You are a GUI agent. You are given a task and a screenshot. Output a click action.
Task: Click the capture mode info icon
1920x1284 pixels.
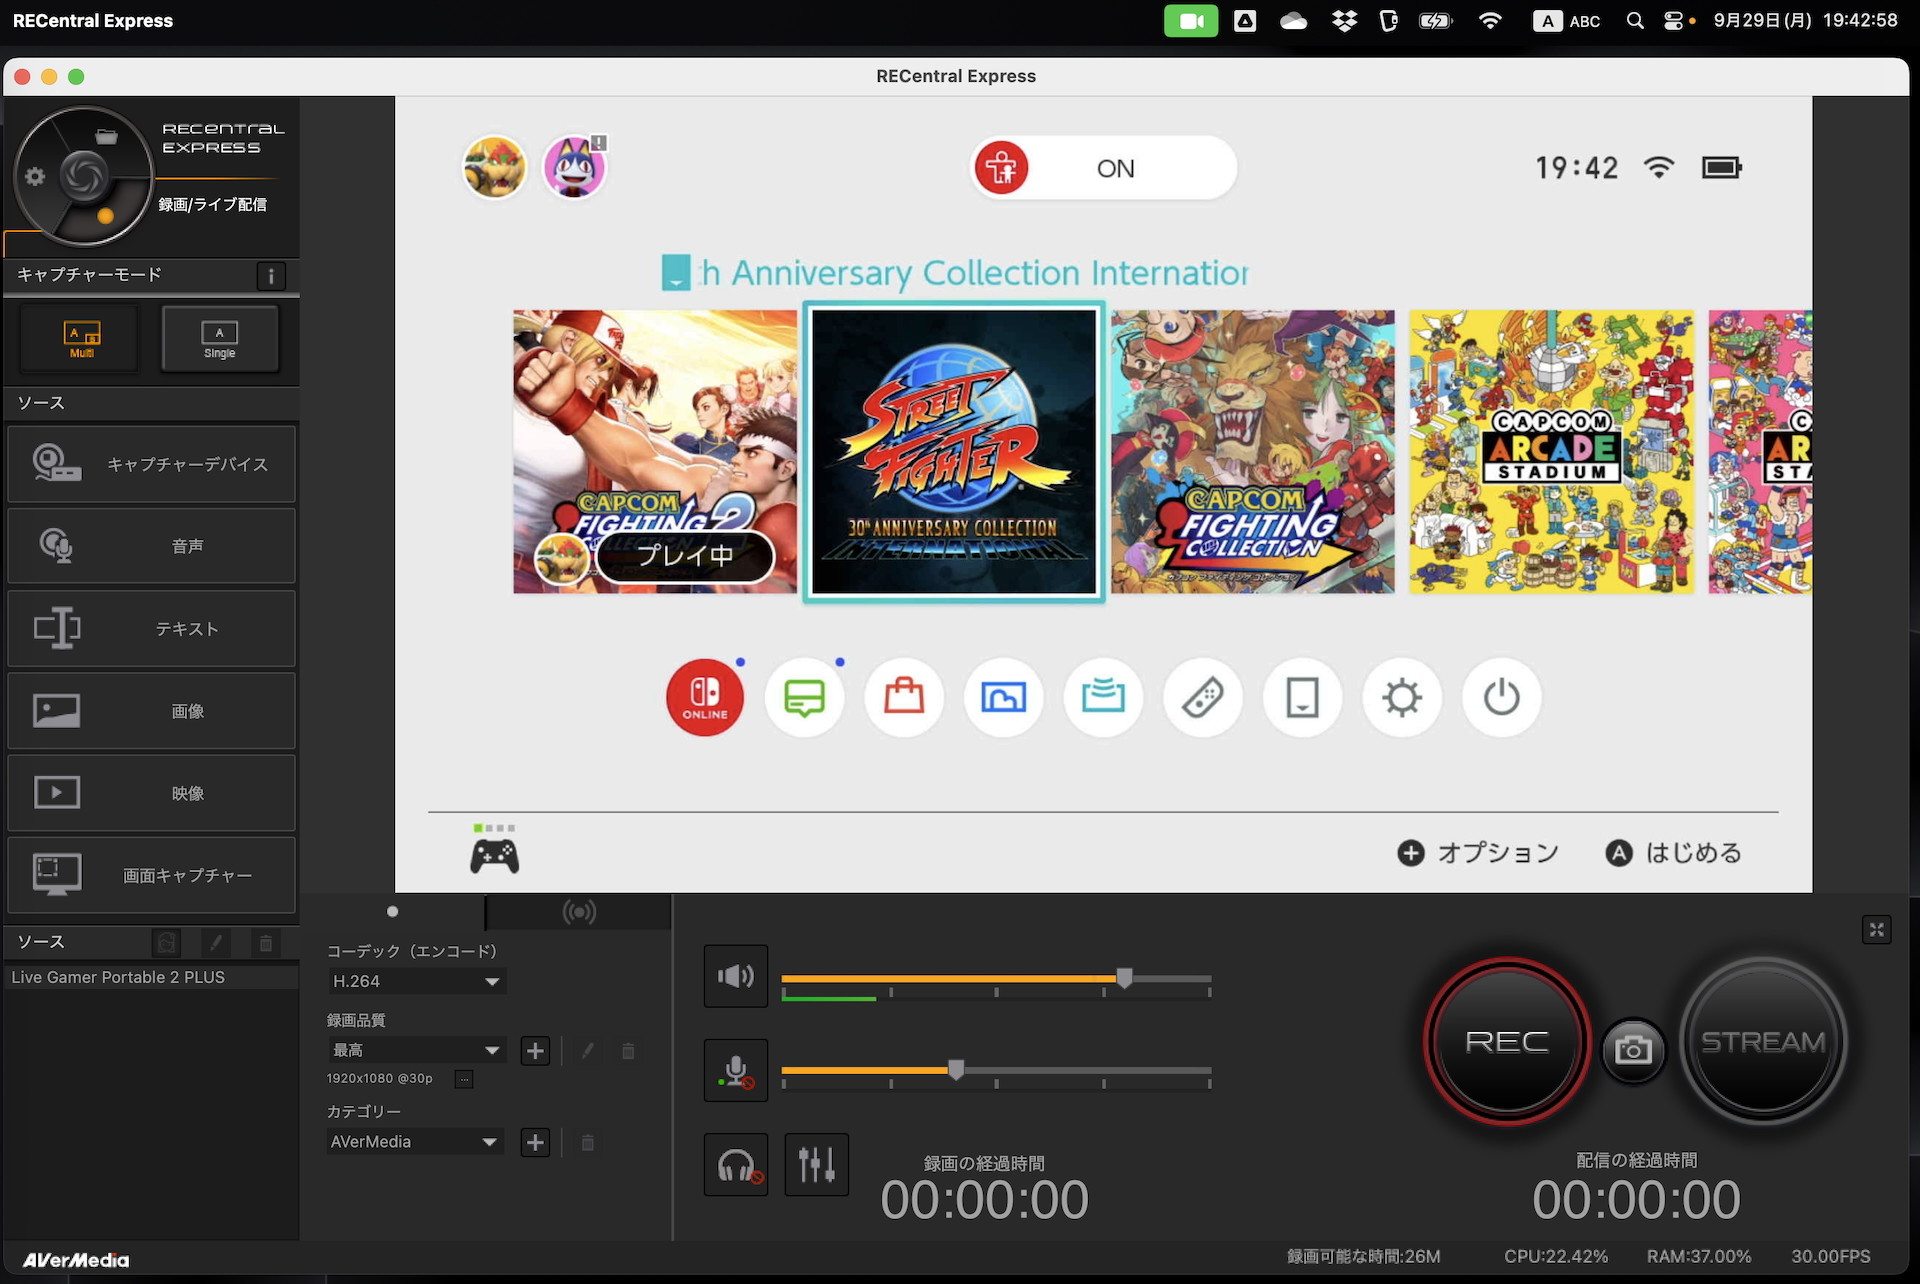271,276
